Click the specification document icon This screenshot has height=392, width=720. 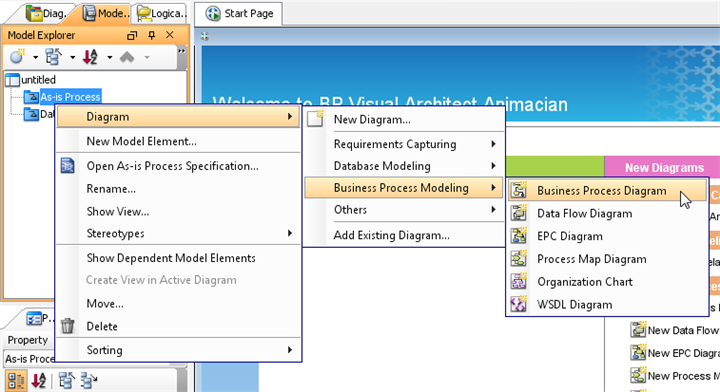click(x=68, y=166)
